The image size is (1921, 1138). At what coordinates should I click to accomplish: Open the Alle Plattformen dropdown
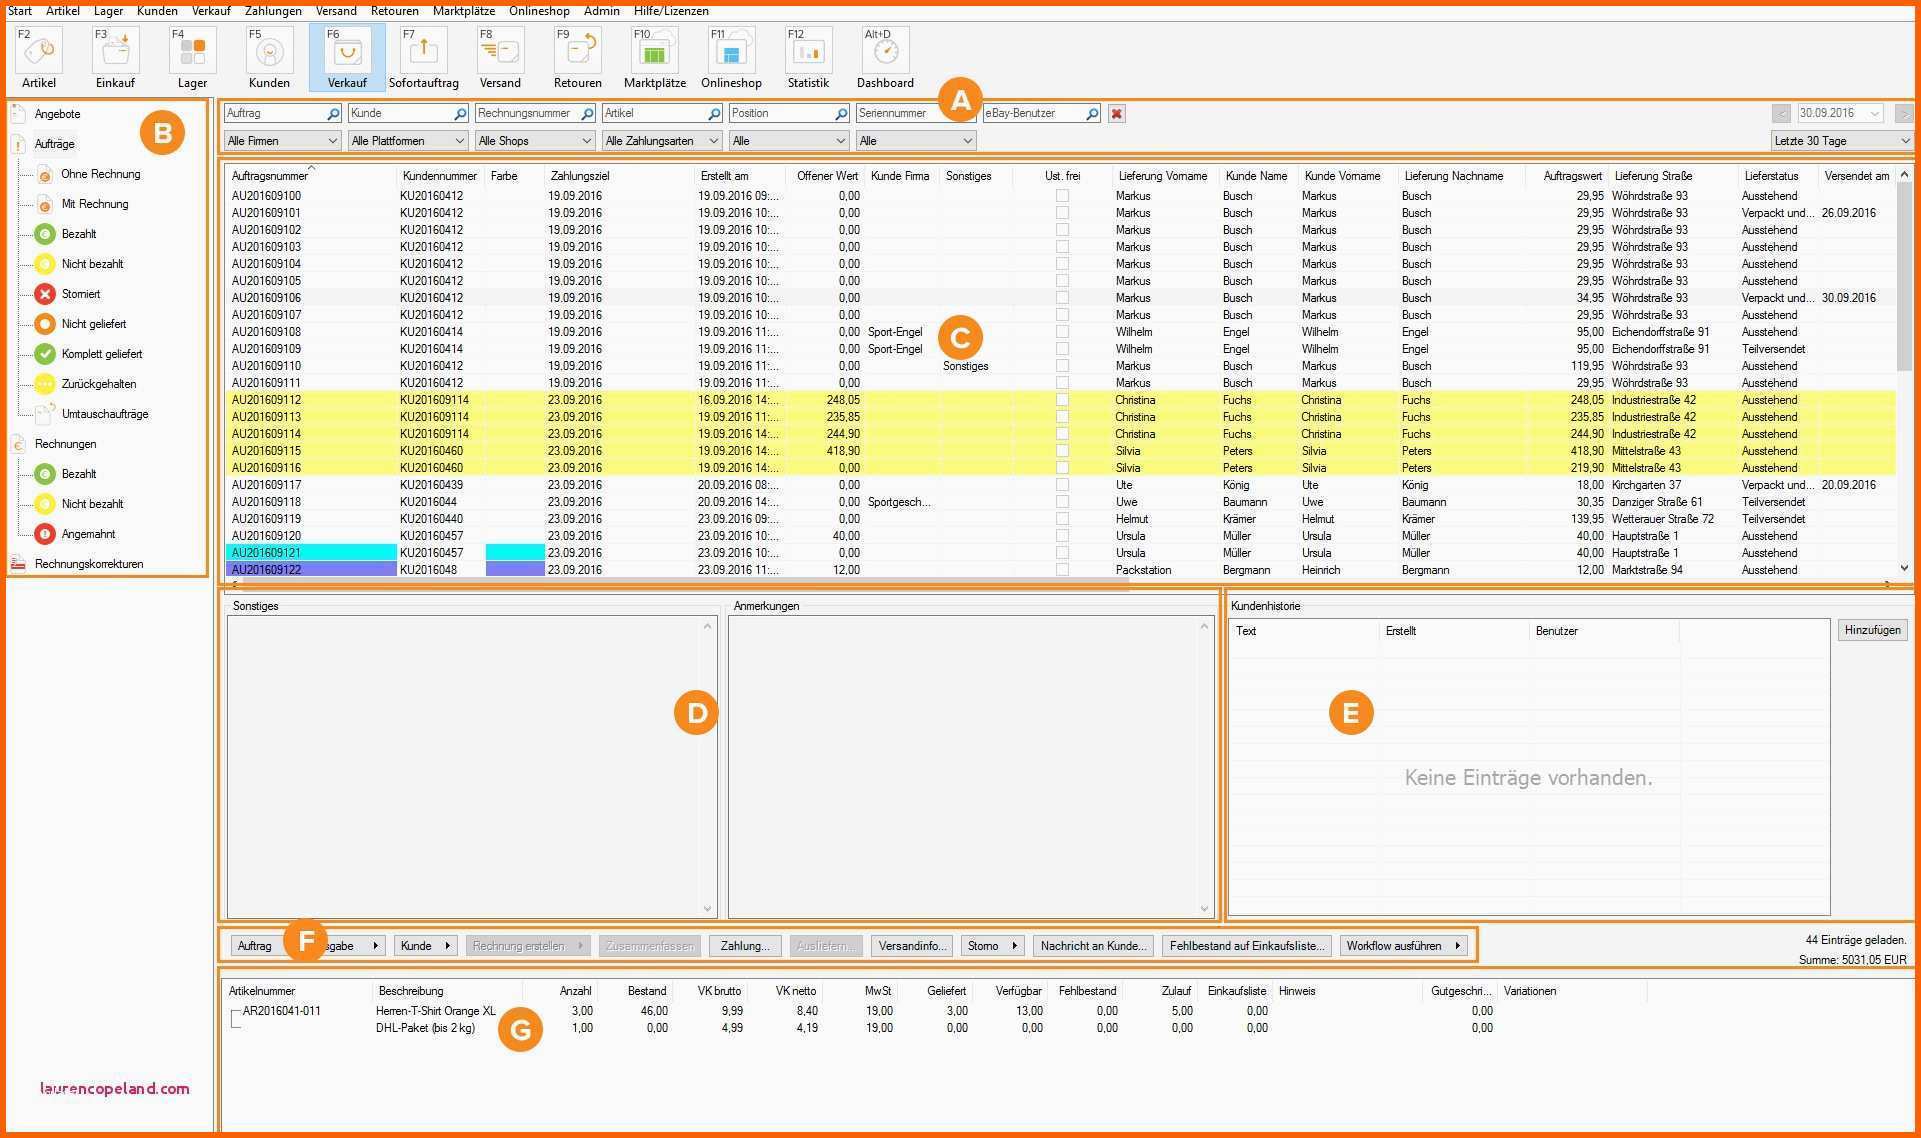(408, 141)
